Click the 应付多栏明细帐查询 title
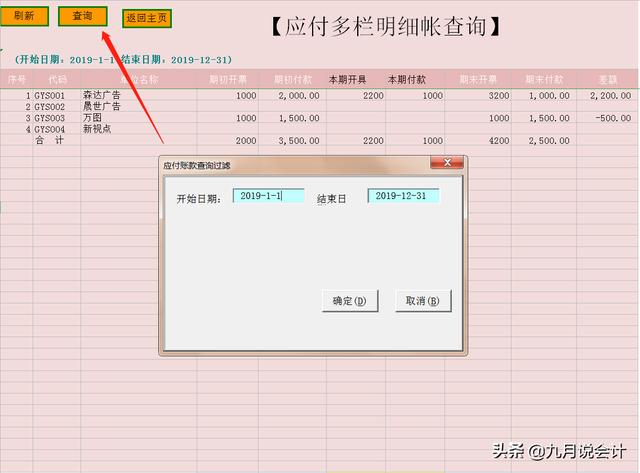This screenshot has width=640, height=473. click(x=385, y=27)
